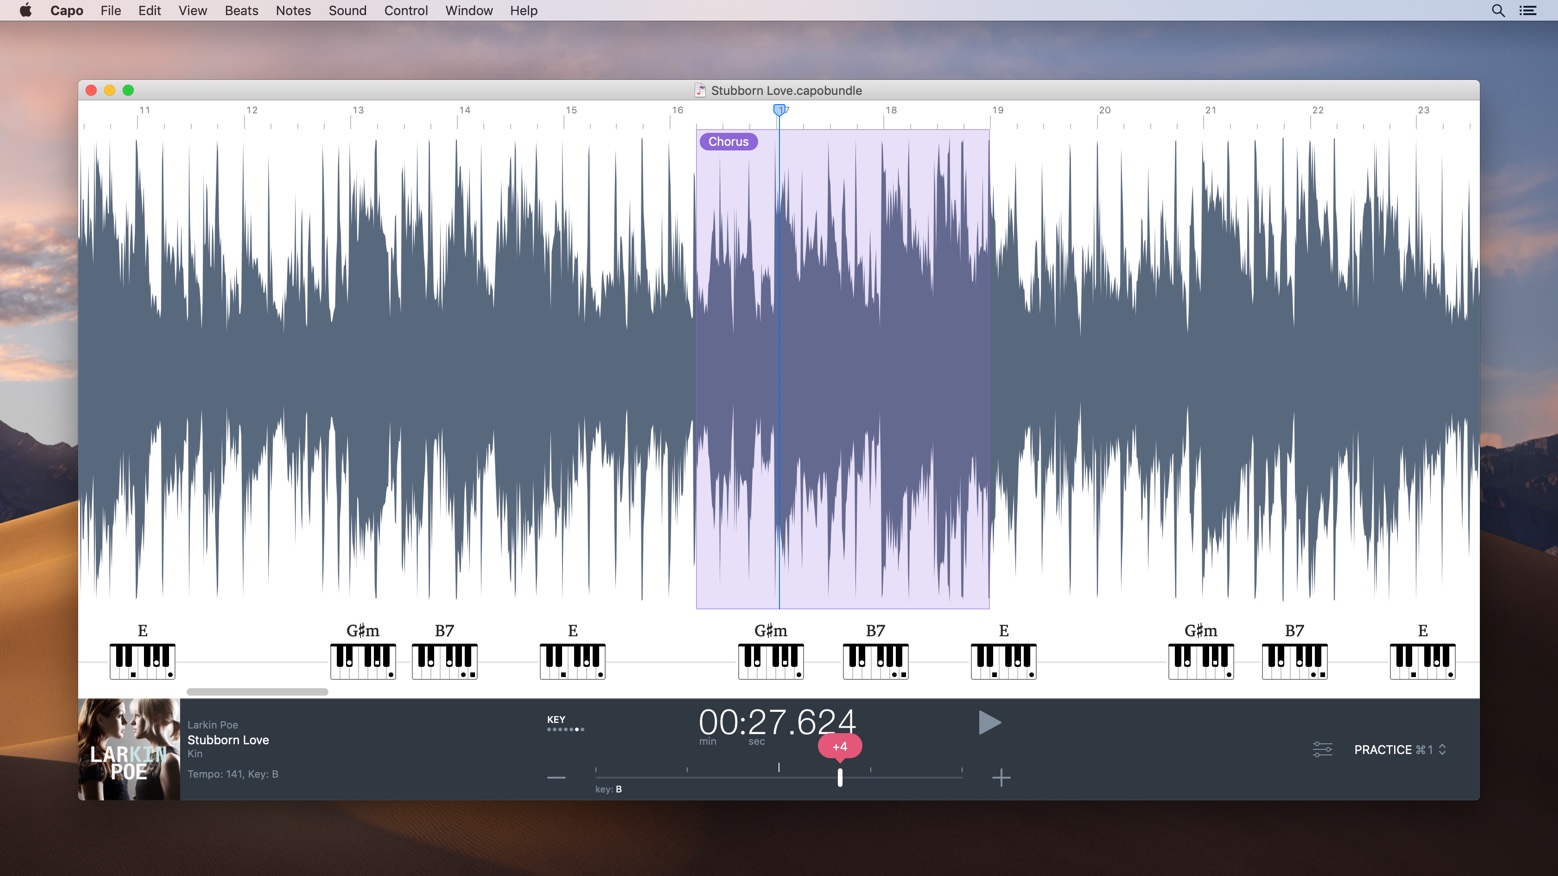Open the effects and mixer sliders panel

point(1322,749)
